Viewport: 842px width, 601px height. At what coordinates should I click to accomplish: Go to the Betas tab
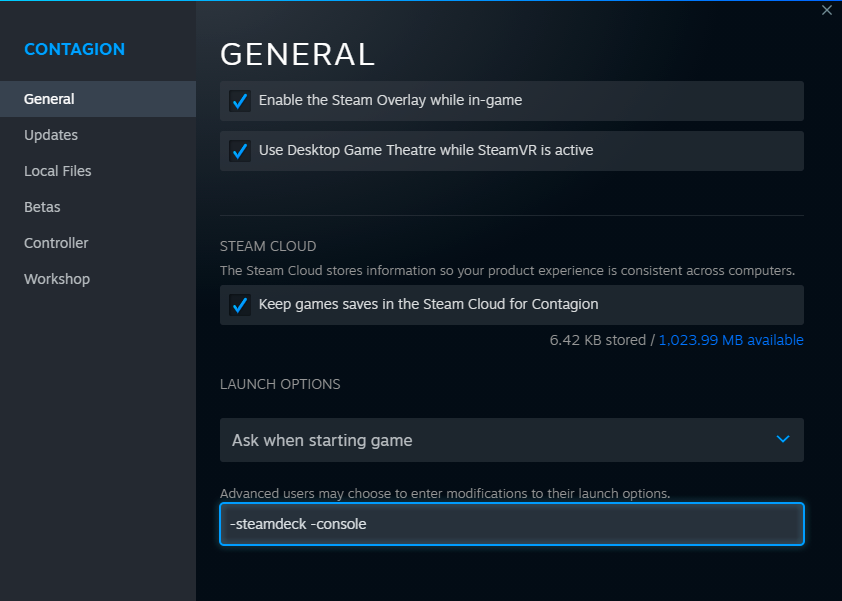pyautogui.click(x=42, y=207)
